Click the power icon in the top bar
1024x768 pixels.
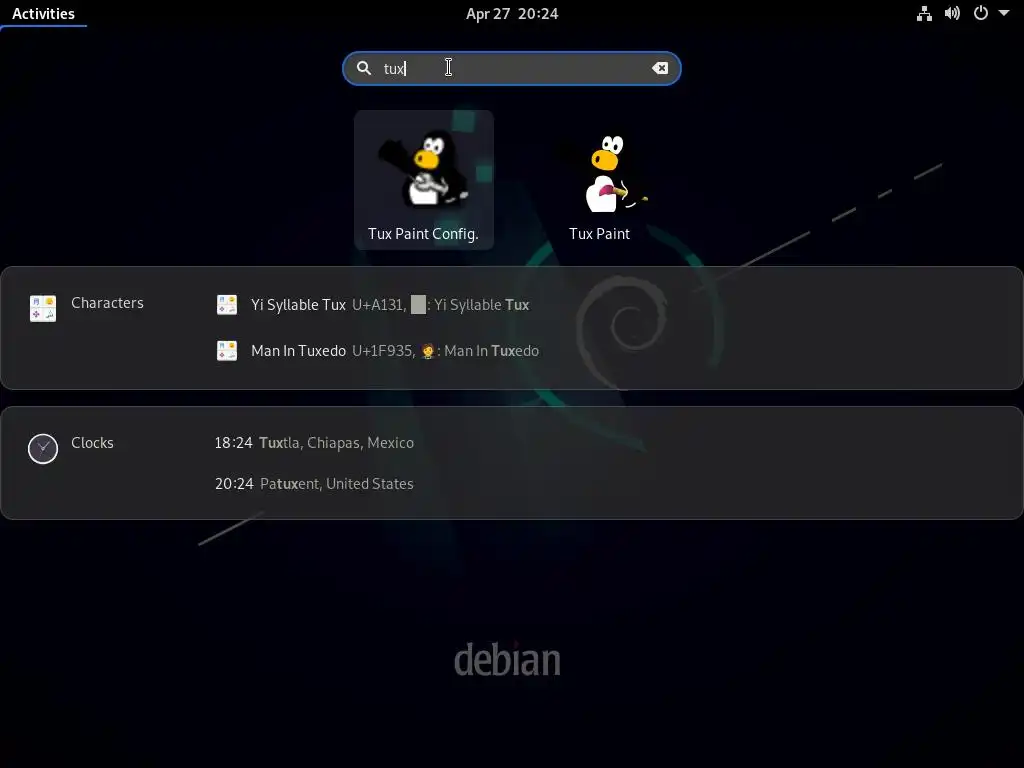pyautogui.click(x=981, y=13)
